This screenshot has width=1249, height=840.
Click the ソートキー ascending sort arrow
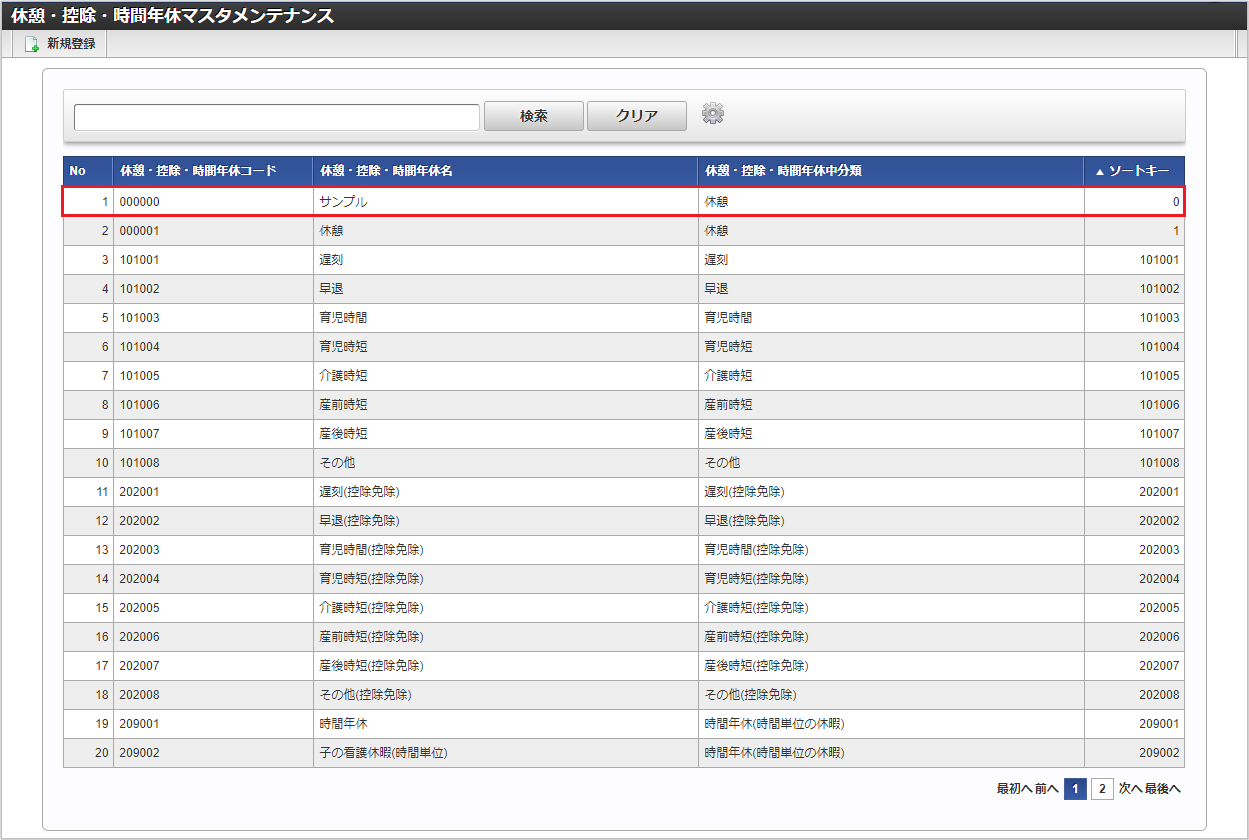point(1100,172)
